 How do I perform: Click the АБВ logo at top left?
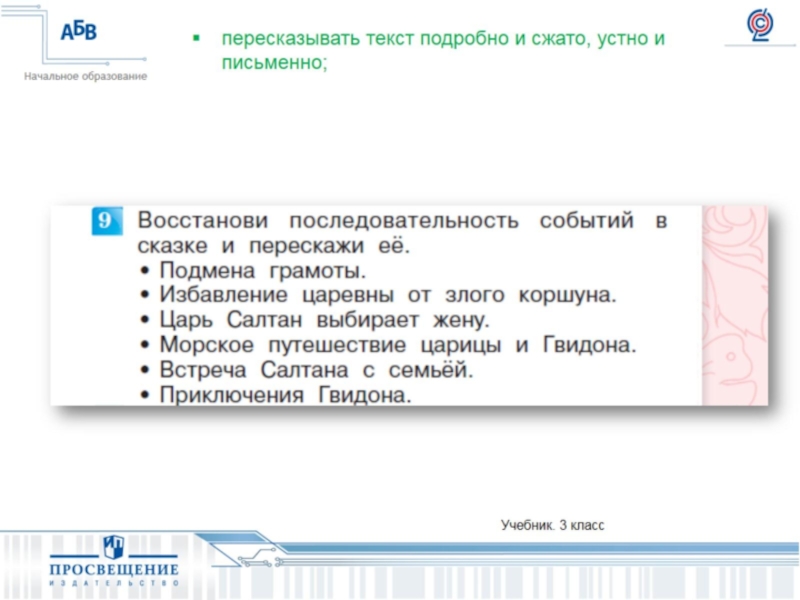[79, 32]
